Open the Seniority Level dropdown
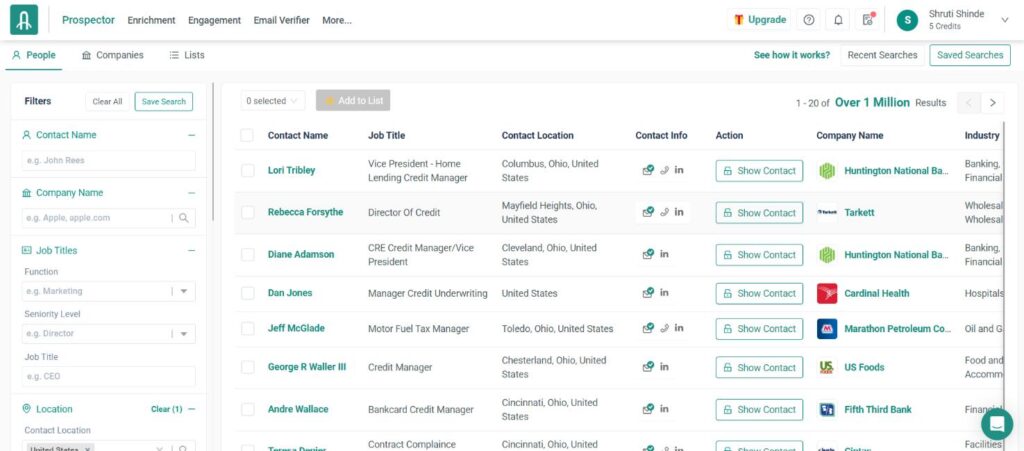The height and width of the screenshot is (451, 1024). [x=108, y=334]
